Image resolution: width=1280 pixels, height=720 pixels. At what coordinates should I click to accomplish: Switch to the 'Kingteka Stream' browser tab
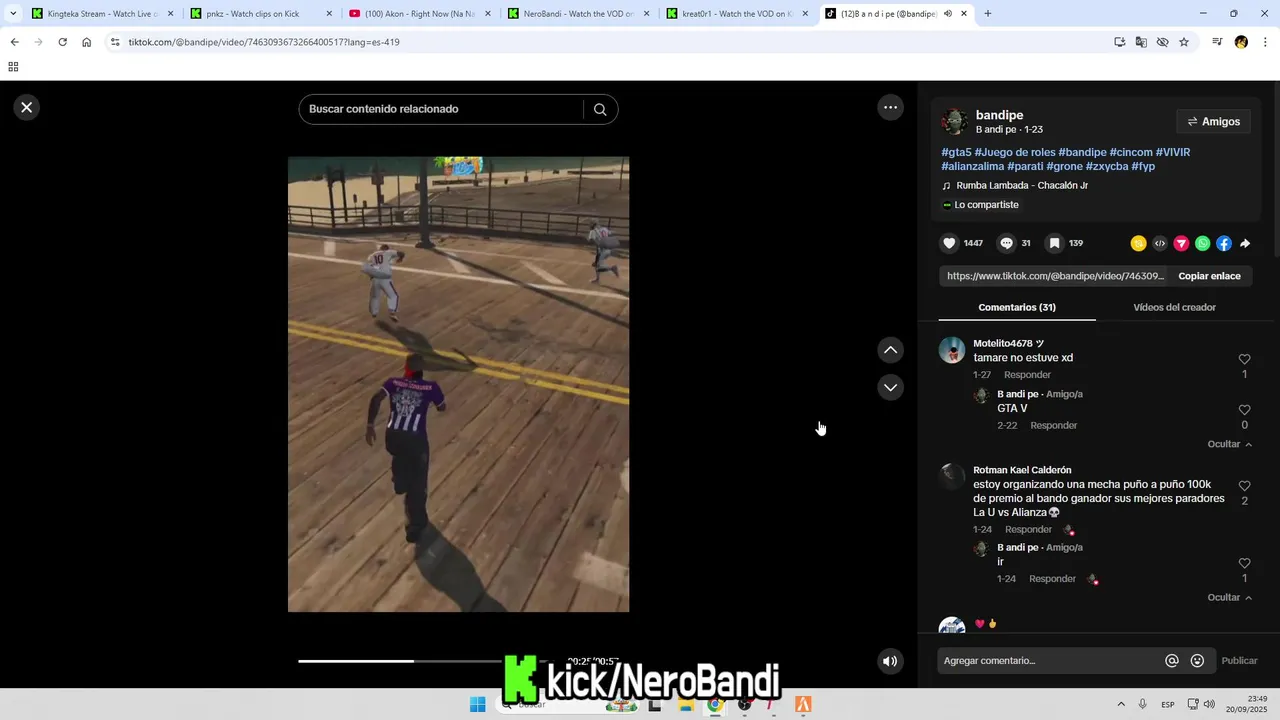(x=102, y=14)
